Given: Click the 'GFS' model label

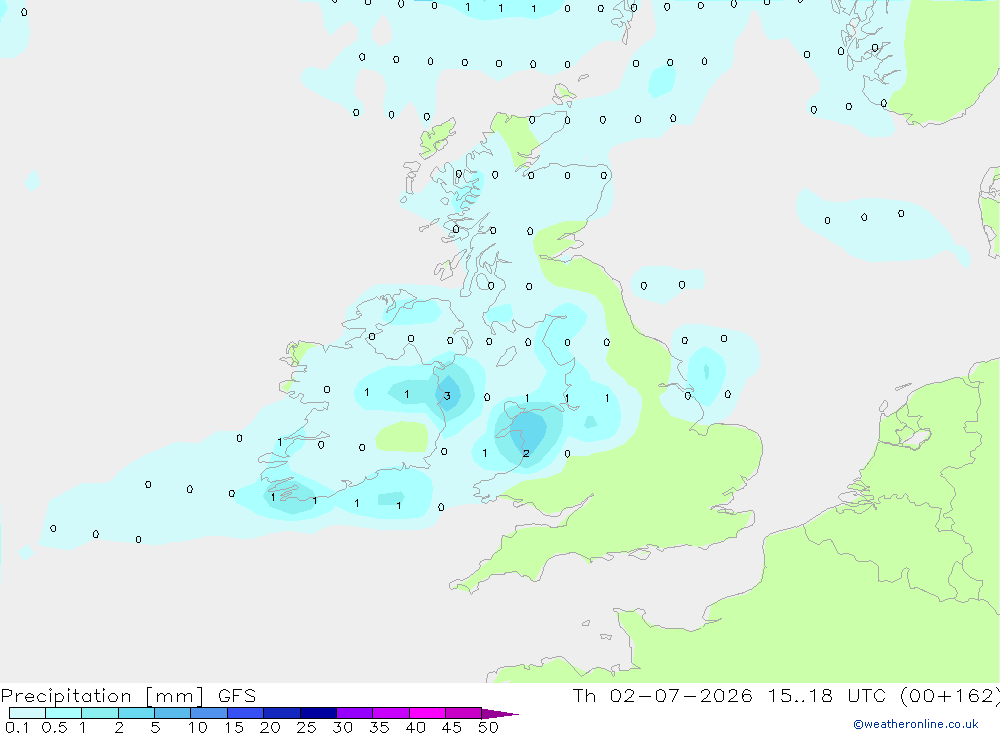Looking at the screenshot, I should (x=237, y=696).
